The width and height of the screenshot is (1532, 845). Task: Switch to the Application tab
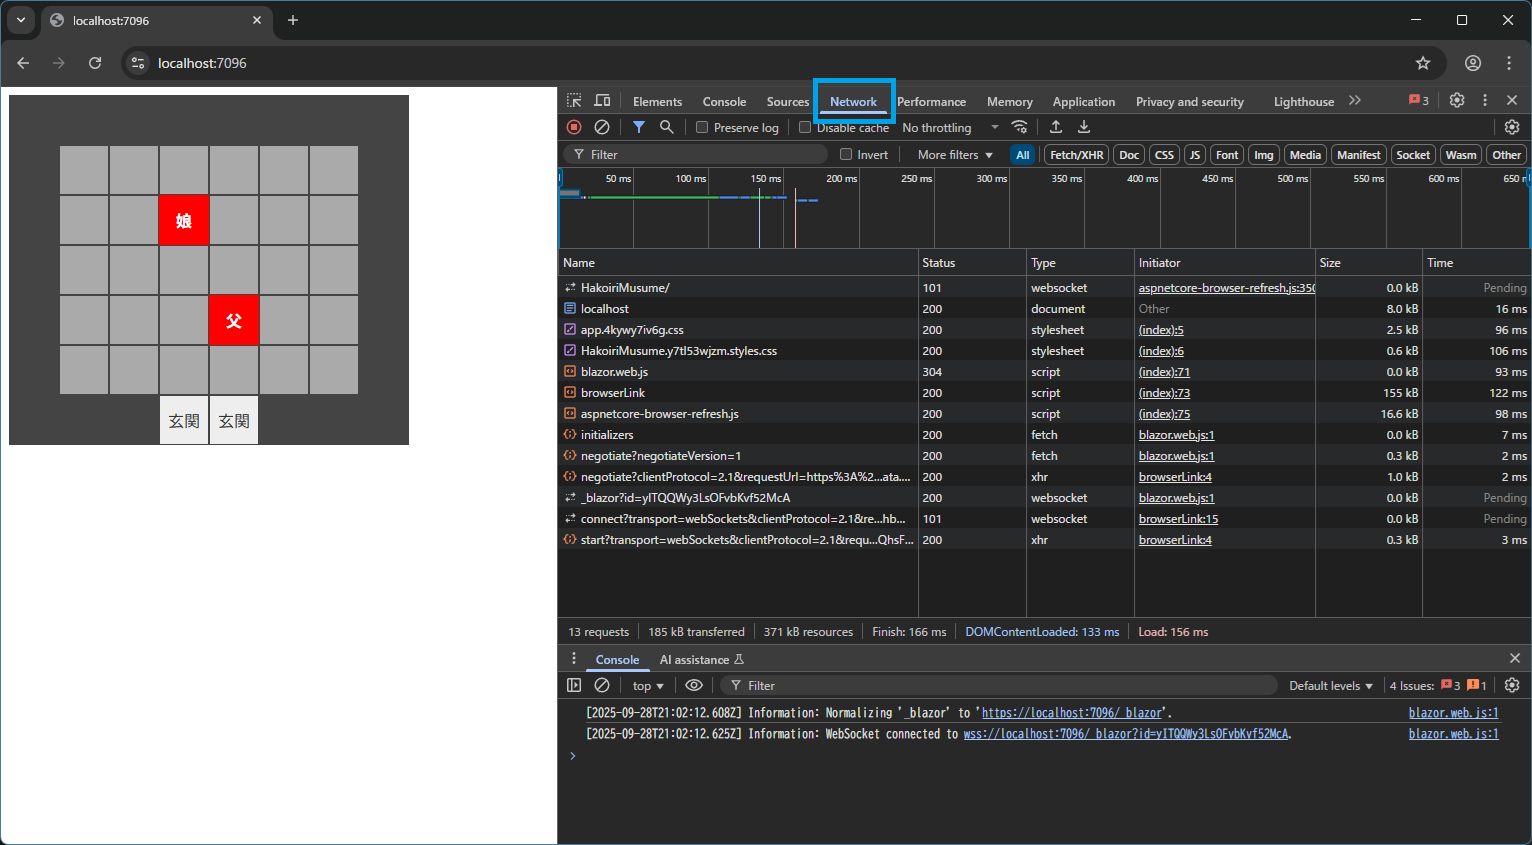[x=1084, y=101]
